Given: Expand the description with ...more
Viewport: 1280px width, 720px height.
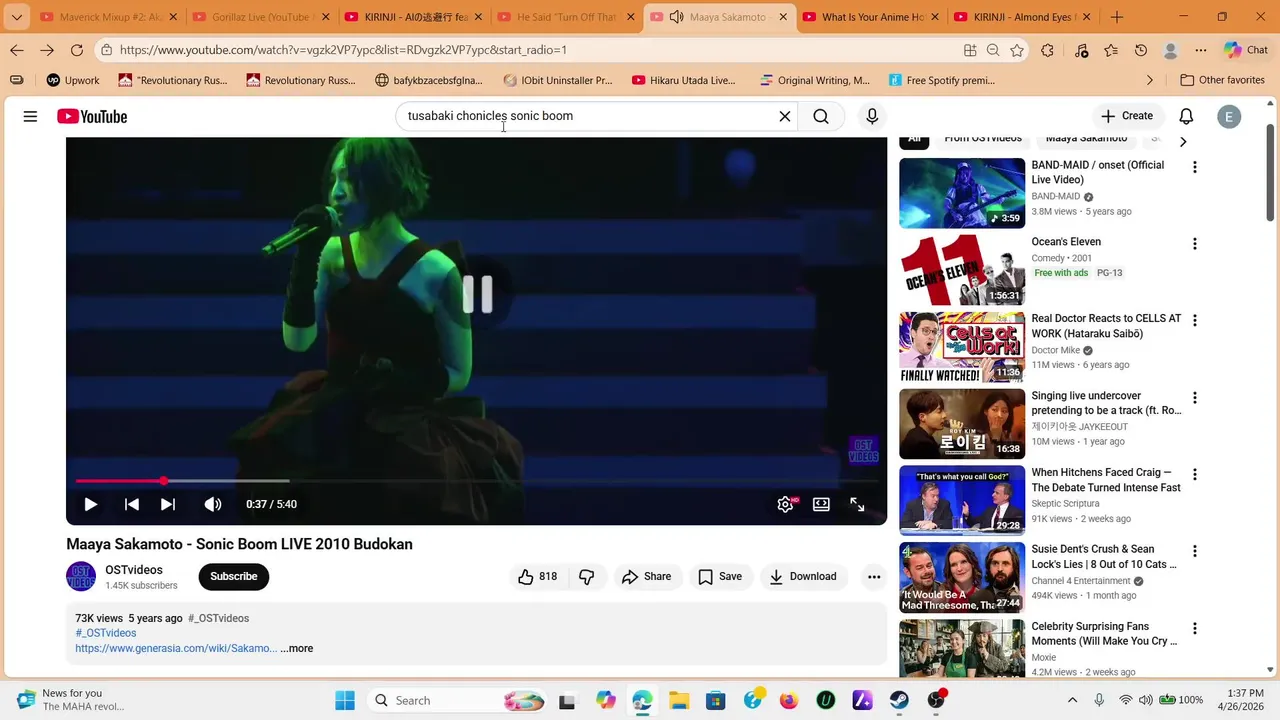Looking at the screenshot, I should (x=297, y=648).
